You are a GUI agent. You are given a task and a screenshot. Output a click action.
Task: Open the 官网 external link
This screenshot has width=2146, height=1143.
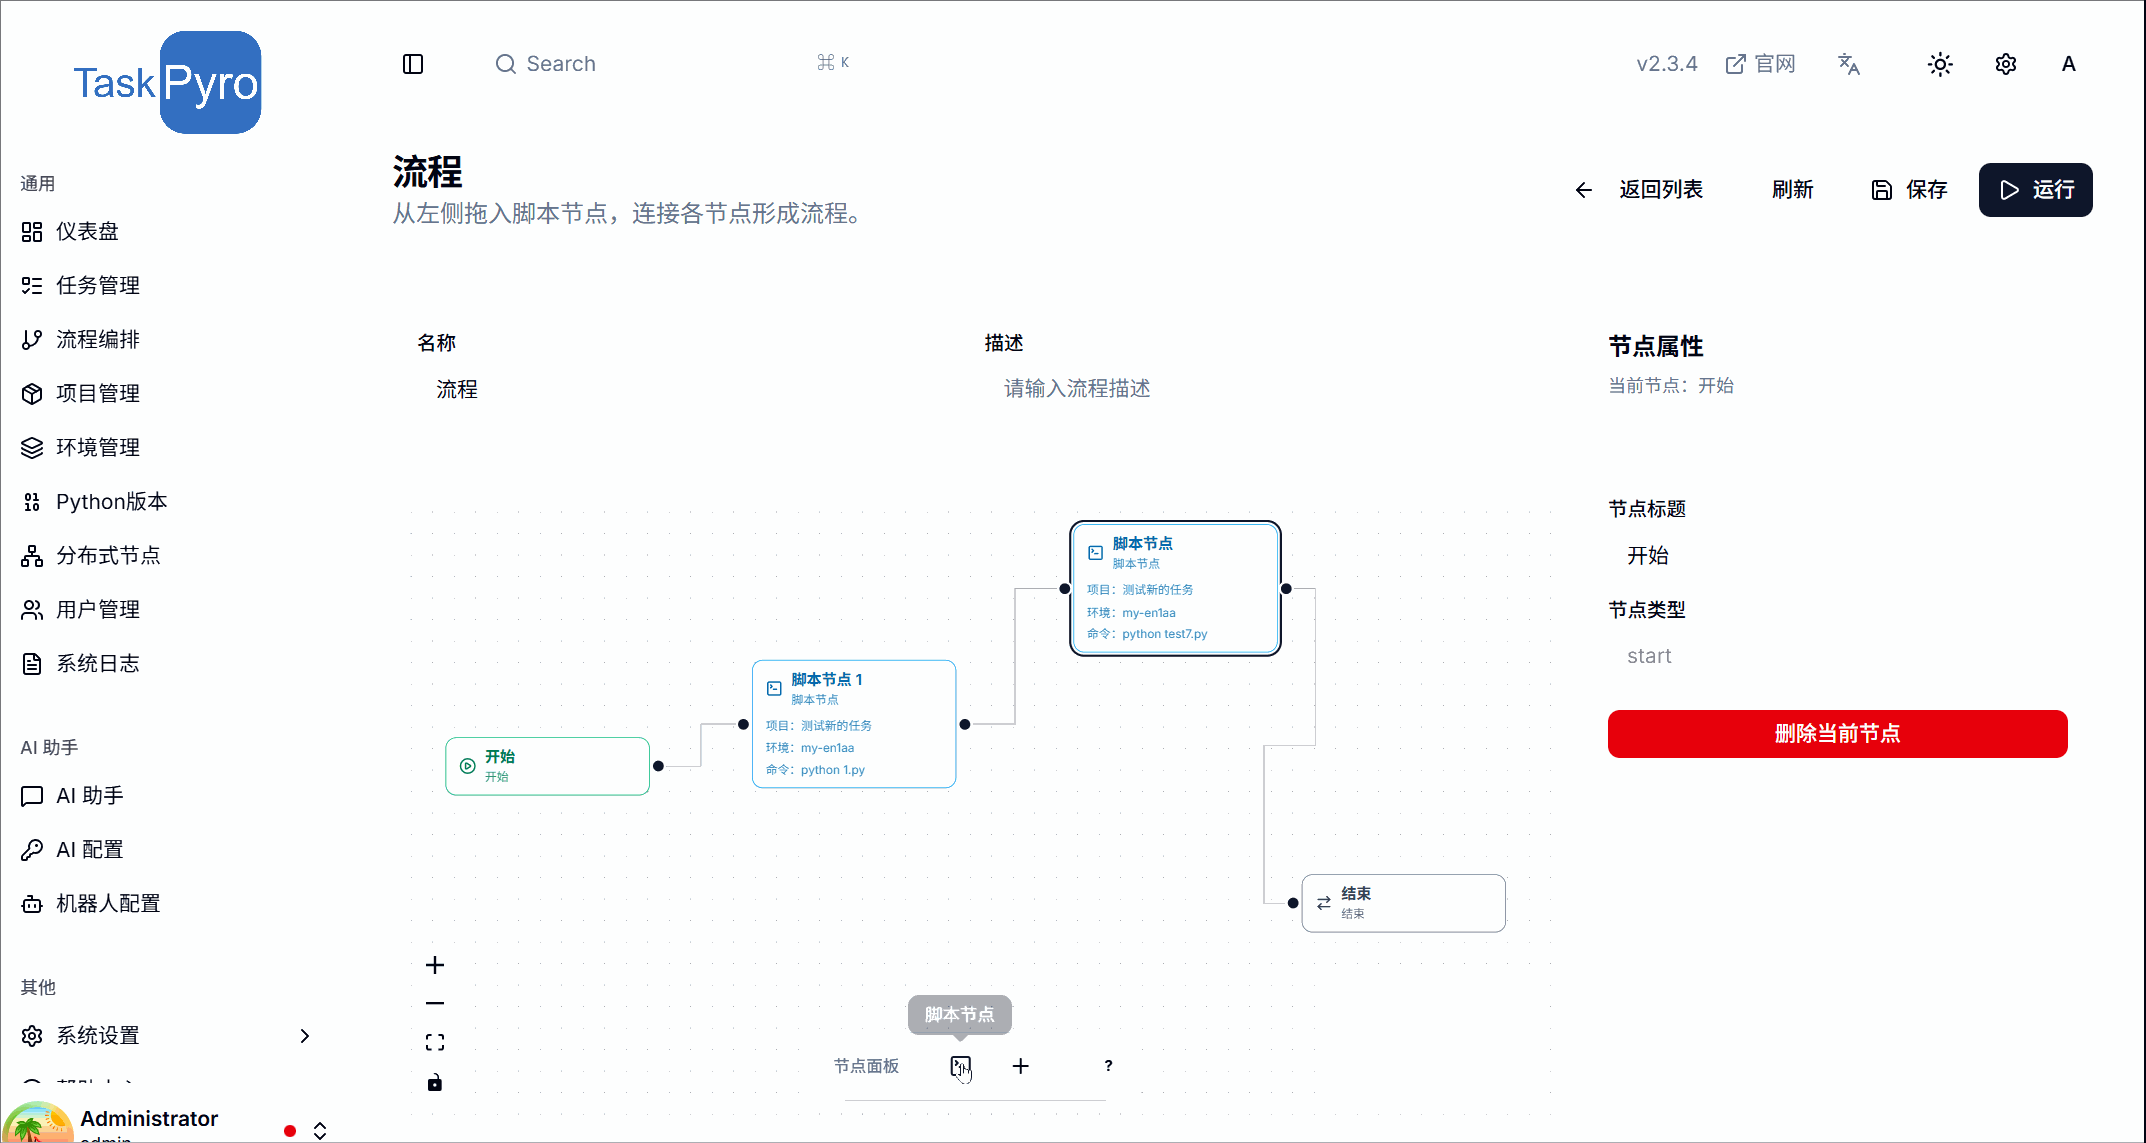pyautogui.click(x=1761, y=64)
